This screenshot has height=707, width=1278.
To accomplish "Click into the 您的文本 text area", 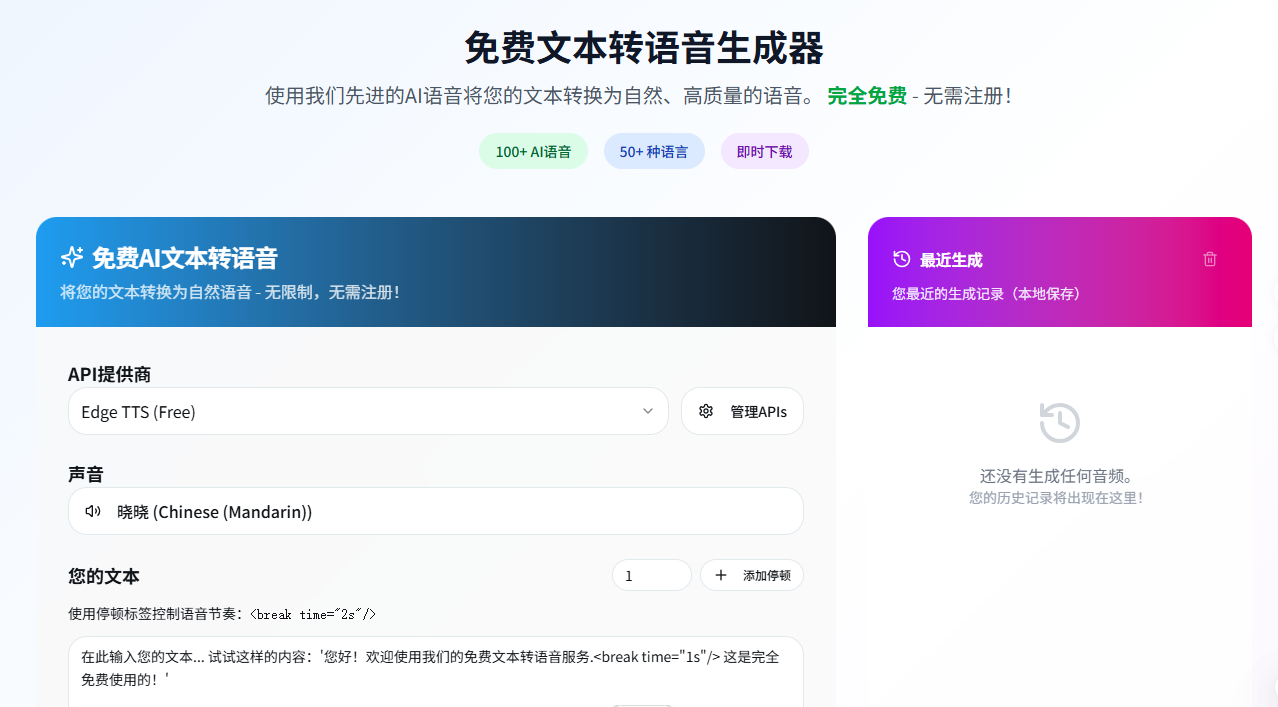I will [436, 671].
